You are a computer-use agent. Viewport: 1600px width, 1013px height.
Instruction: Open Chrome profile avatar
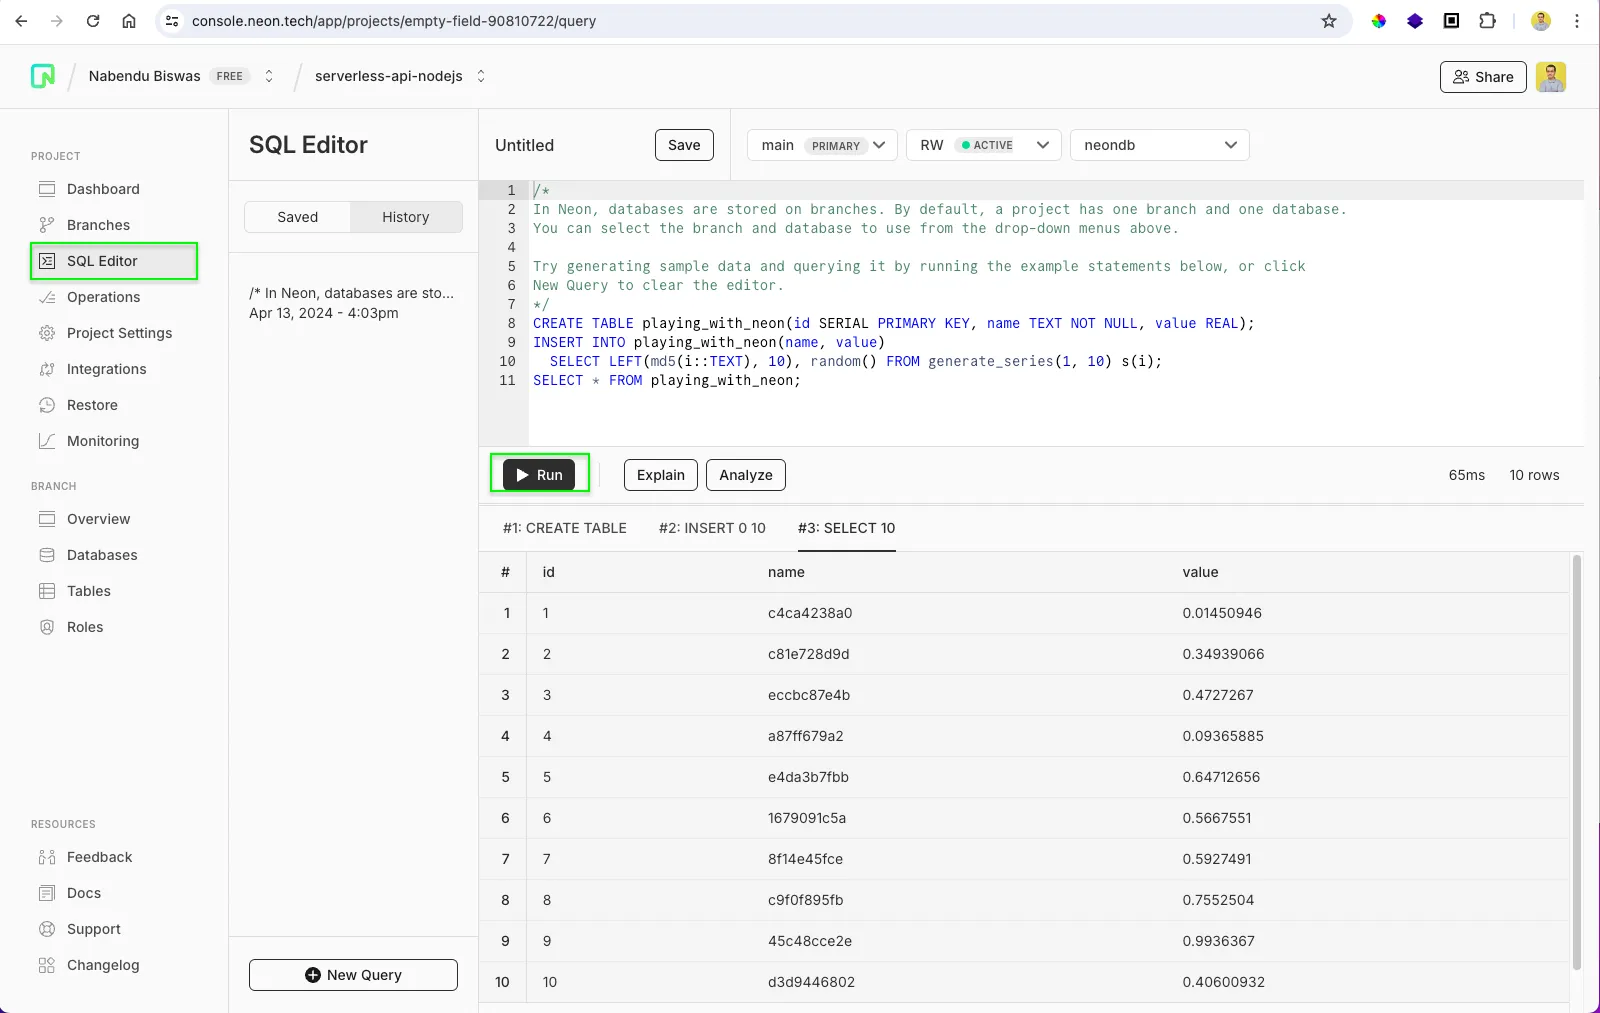1541,21
